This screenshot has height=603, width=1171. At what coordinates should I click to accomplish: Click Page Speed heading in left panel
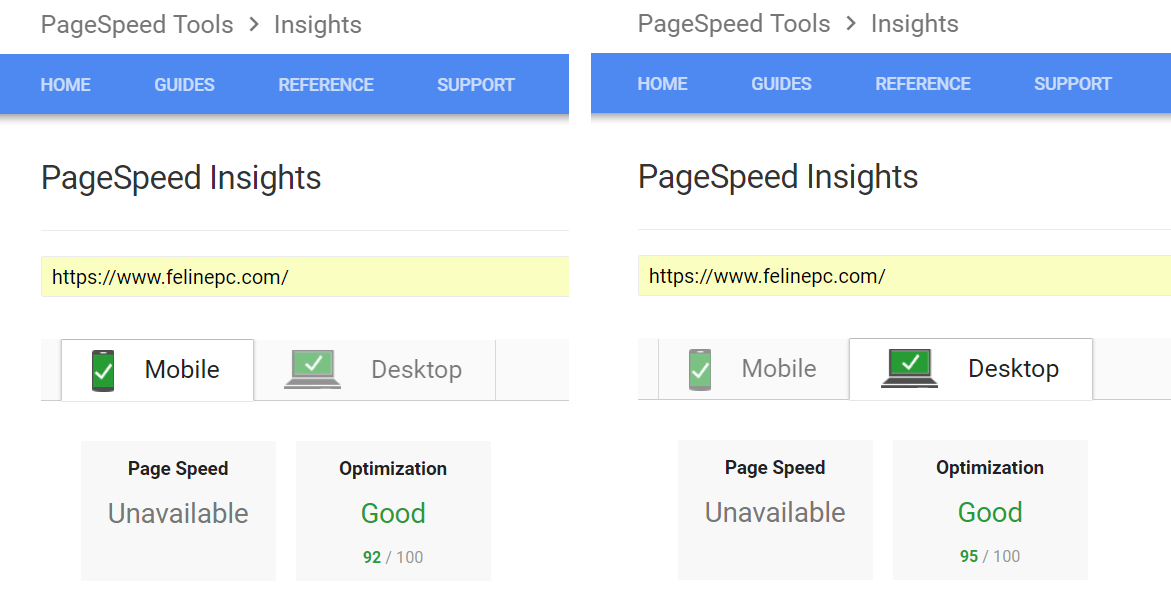coord(178,469)
